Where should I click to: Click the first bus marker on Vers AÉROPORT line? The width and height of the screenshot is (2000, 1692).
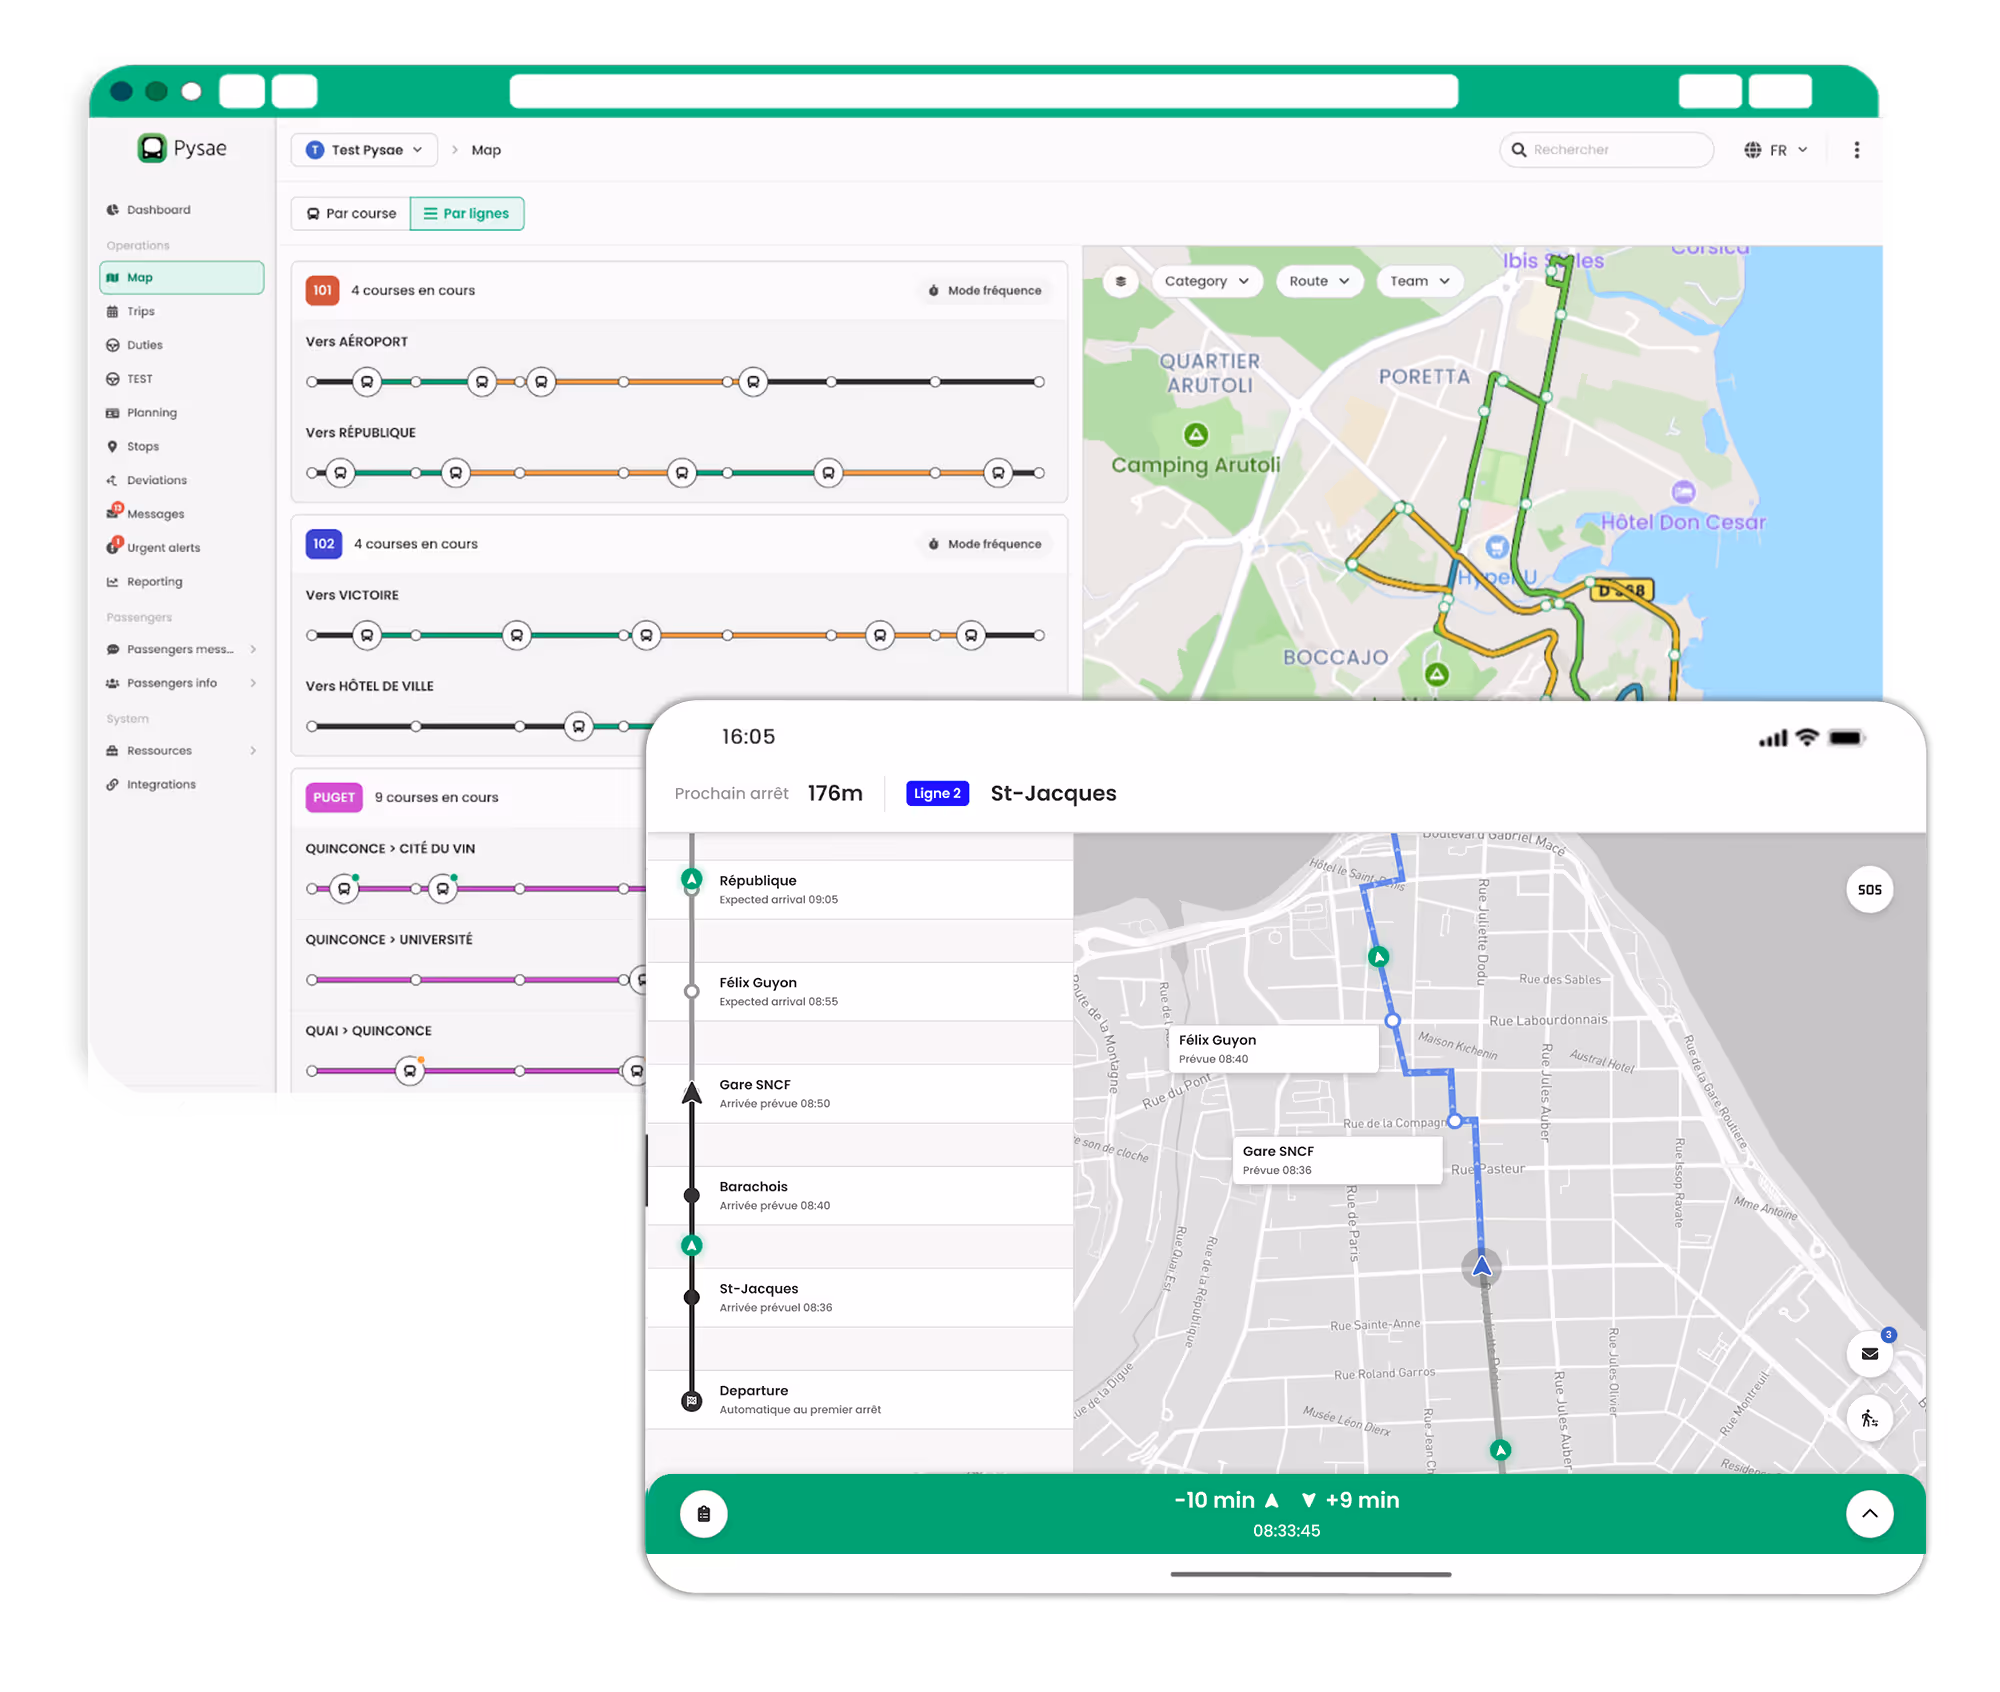[367, 382]
